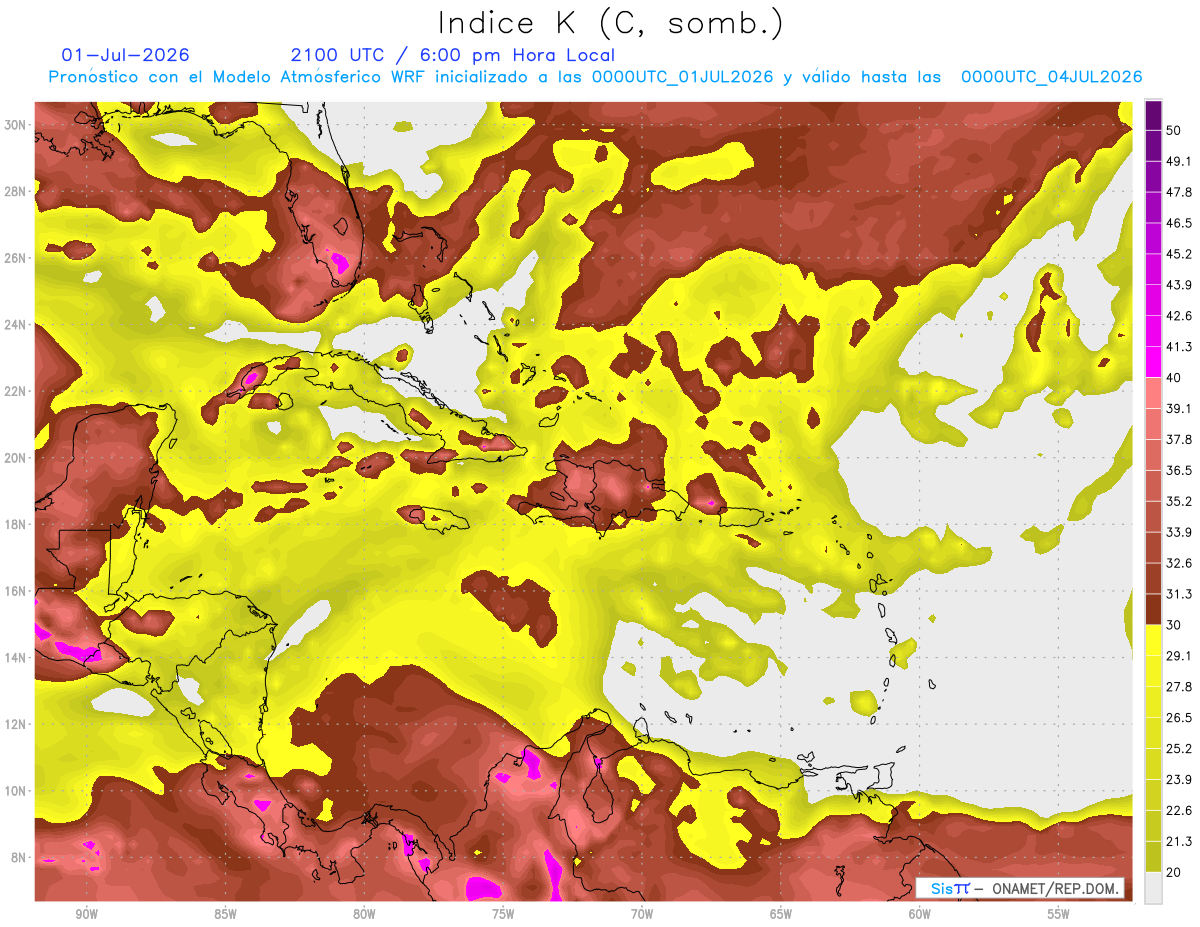Select the magenta swatch between 40 and 41.3
The image size is (1200, 927).
(1154, 362)
